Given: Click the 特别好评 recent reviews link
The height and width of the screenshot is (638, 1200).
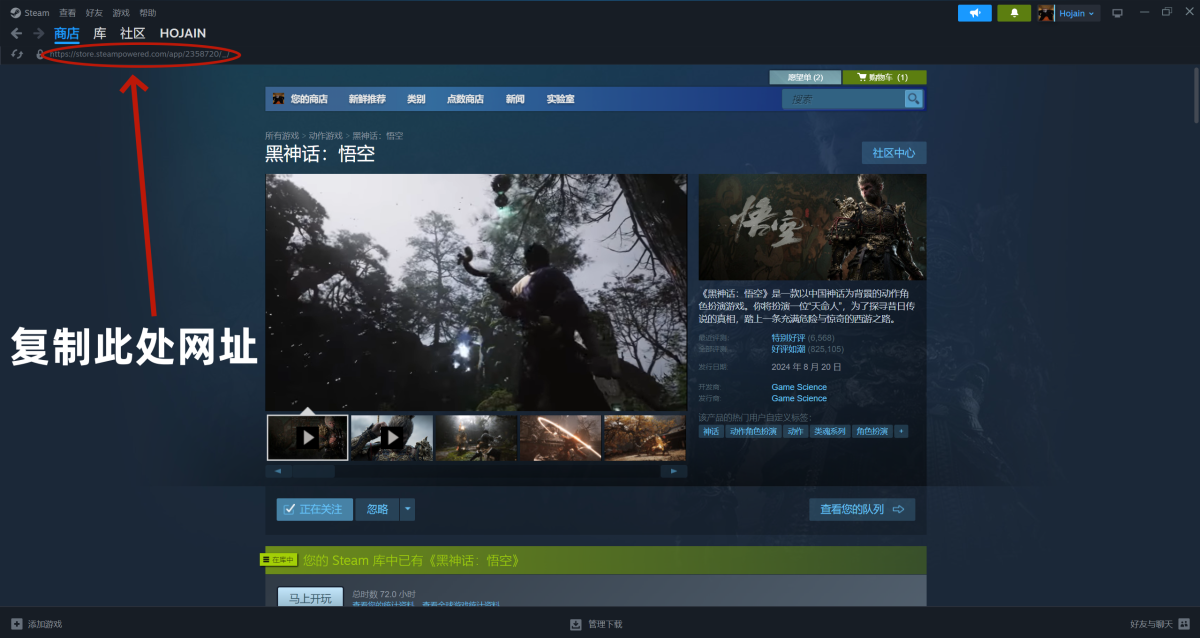Looking at the screenshot, I should tap(788, 338).
